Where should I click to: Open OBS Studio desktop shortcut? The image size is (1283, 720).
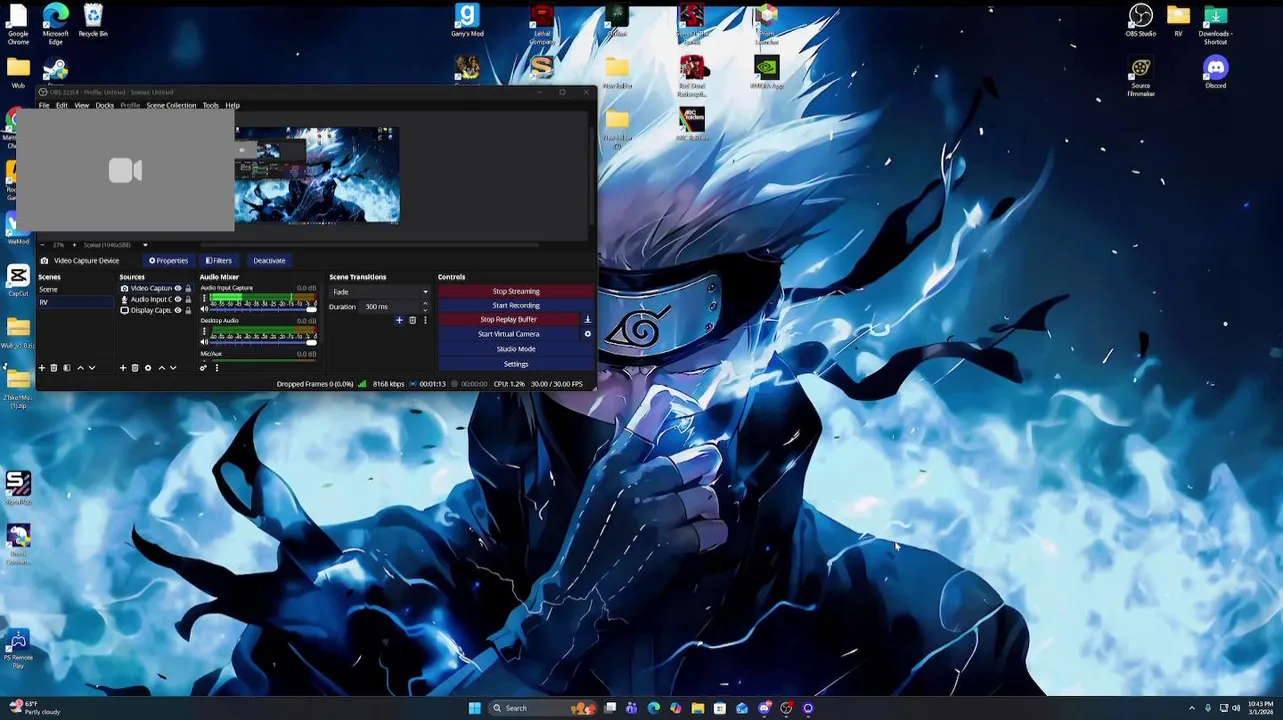coord(1141,20)
